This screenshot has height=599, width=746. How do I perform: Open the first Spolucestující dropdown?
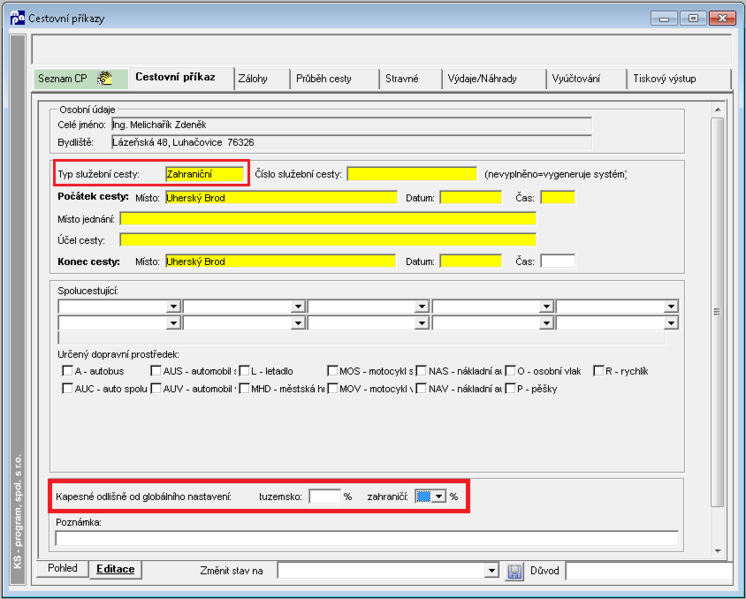click(x=173, y=306)
